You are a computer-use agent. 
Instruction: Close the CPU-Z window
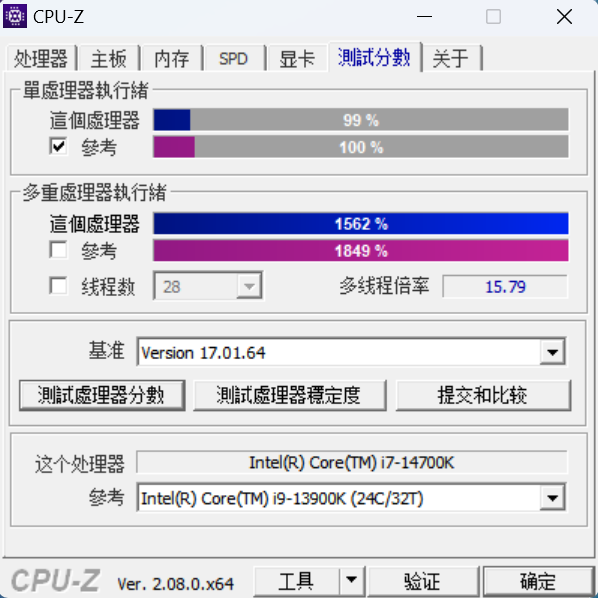564,17
